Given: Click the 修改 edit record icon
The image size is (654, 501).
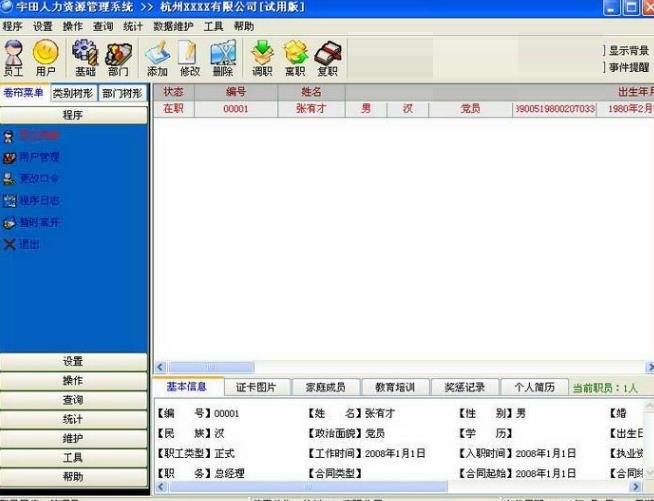Looking at the screenshot, I should [189, 58].
